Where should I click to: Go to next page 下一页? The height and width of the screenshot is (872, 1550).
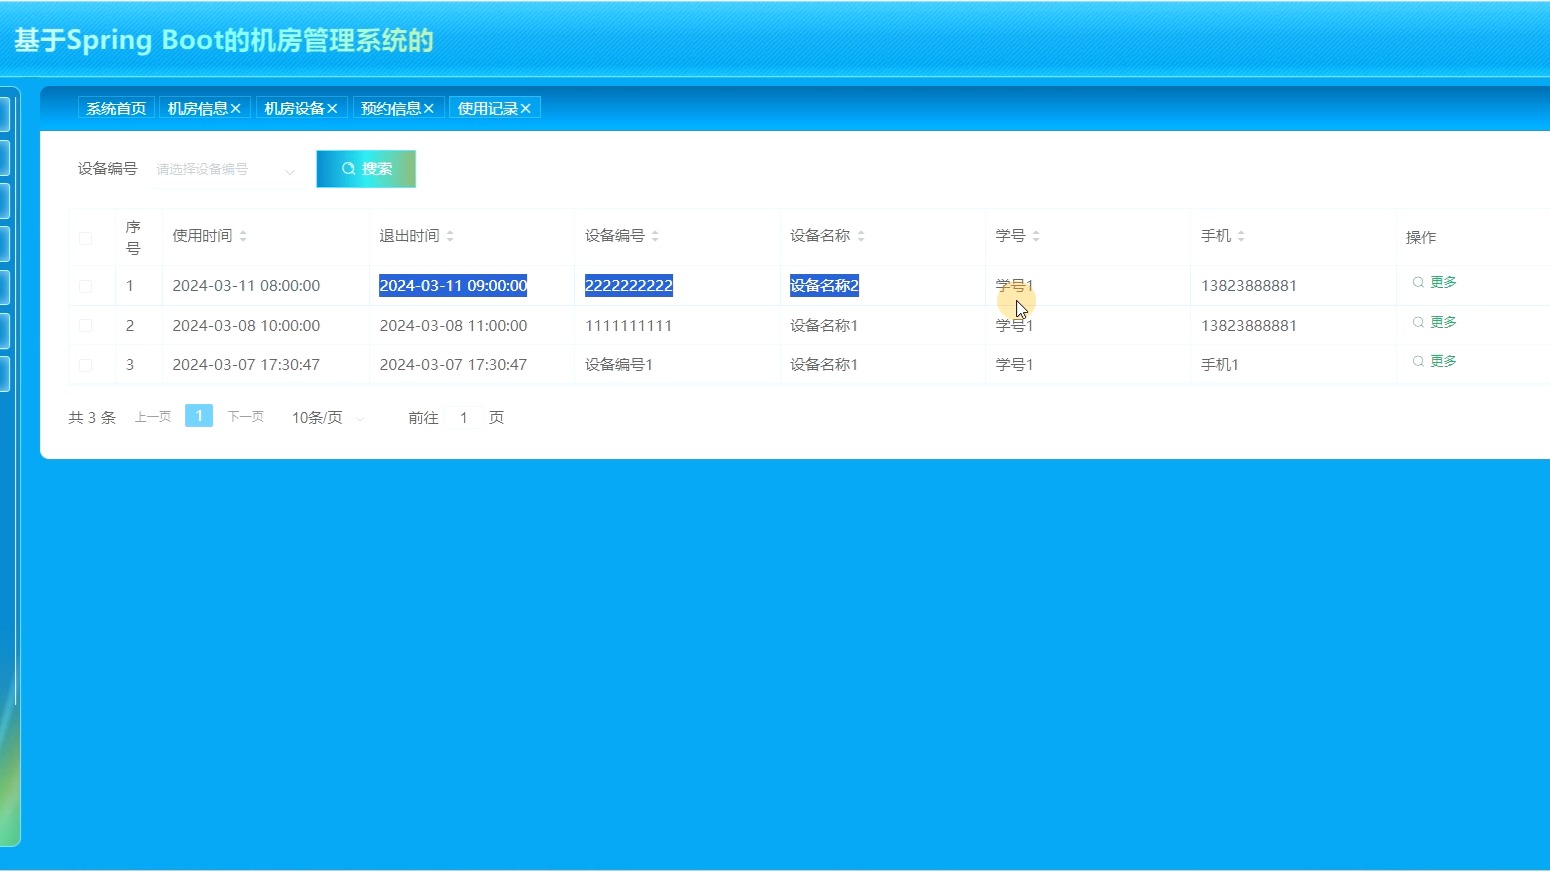pos(246,417)
